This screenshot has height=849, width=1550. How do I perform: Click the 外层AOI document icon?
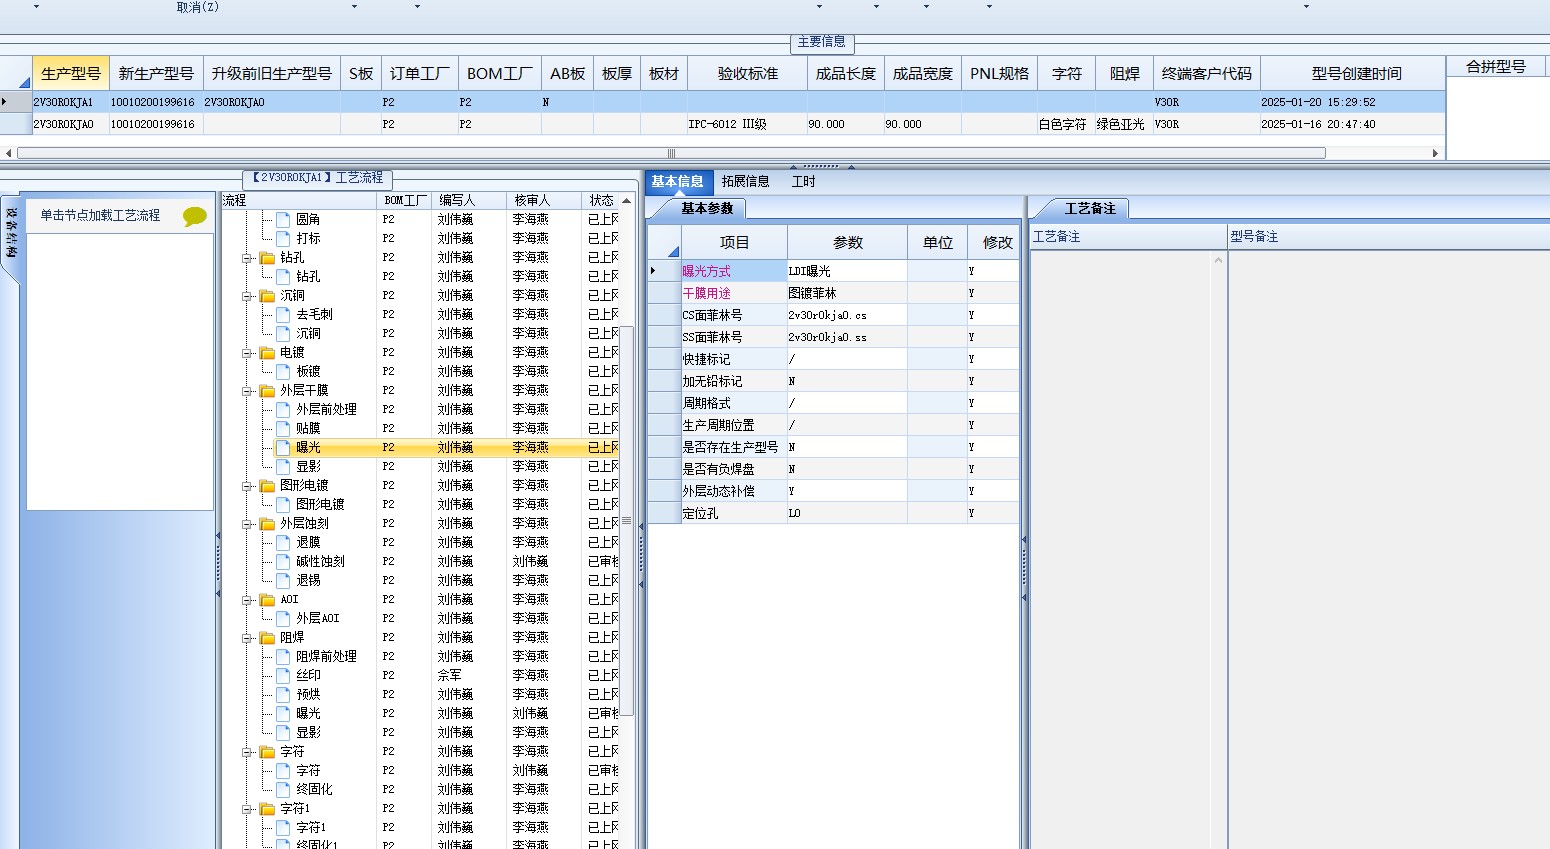(283, 618)
